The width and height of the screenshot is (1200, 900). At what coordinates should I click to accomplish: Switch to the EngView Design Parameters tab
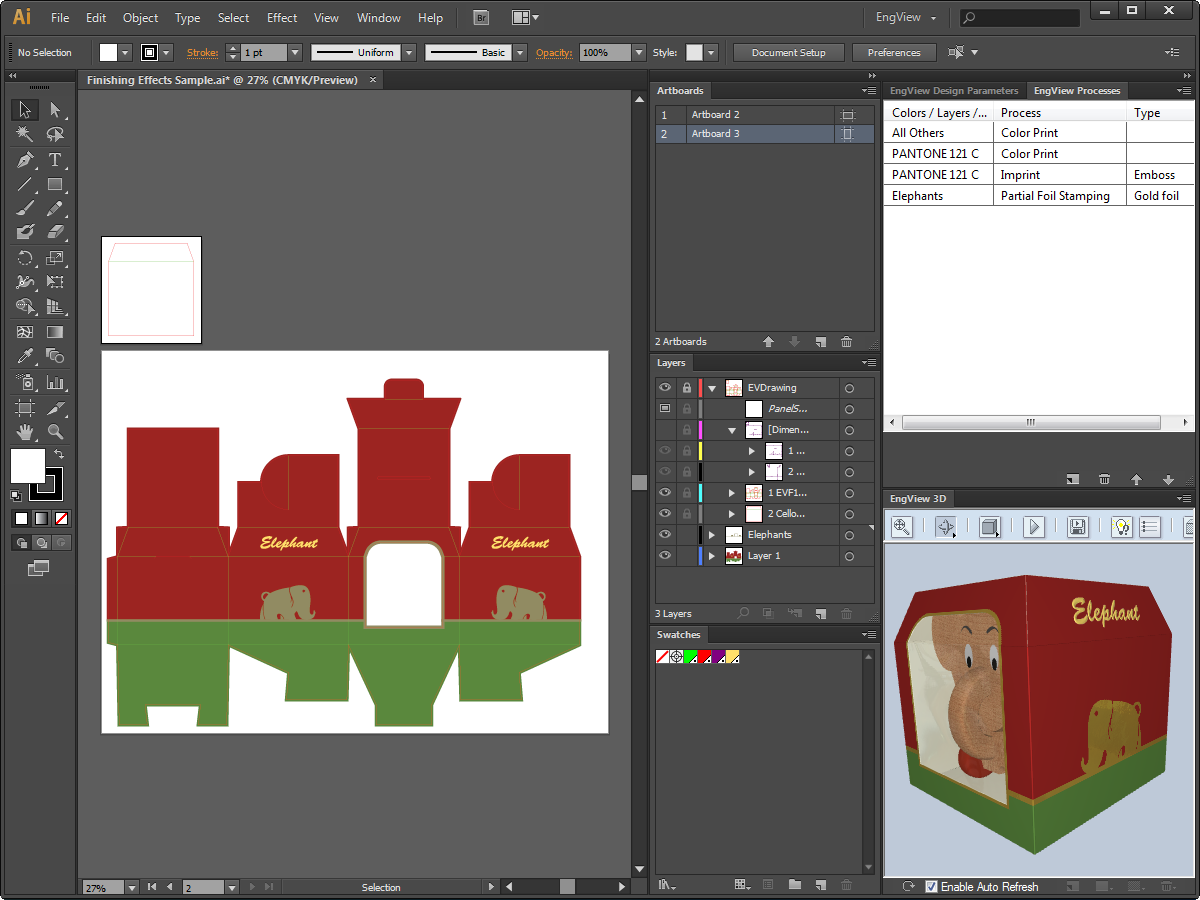[953, 90]
